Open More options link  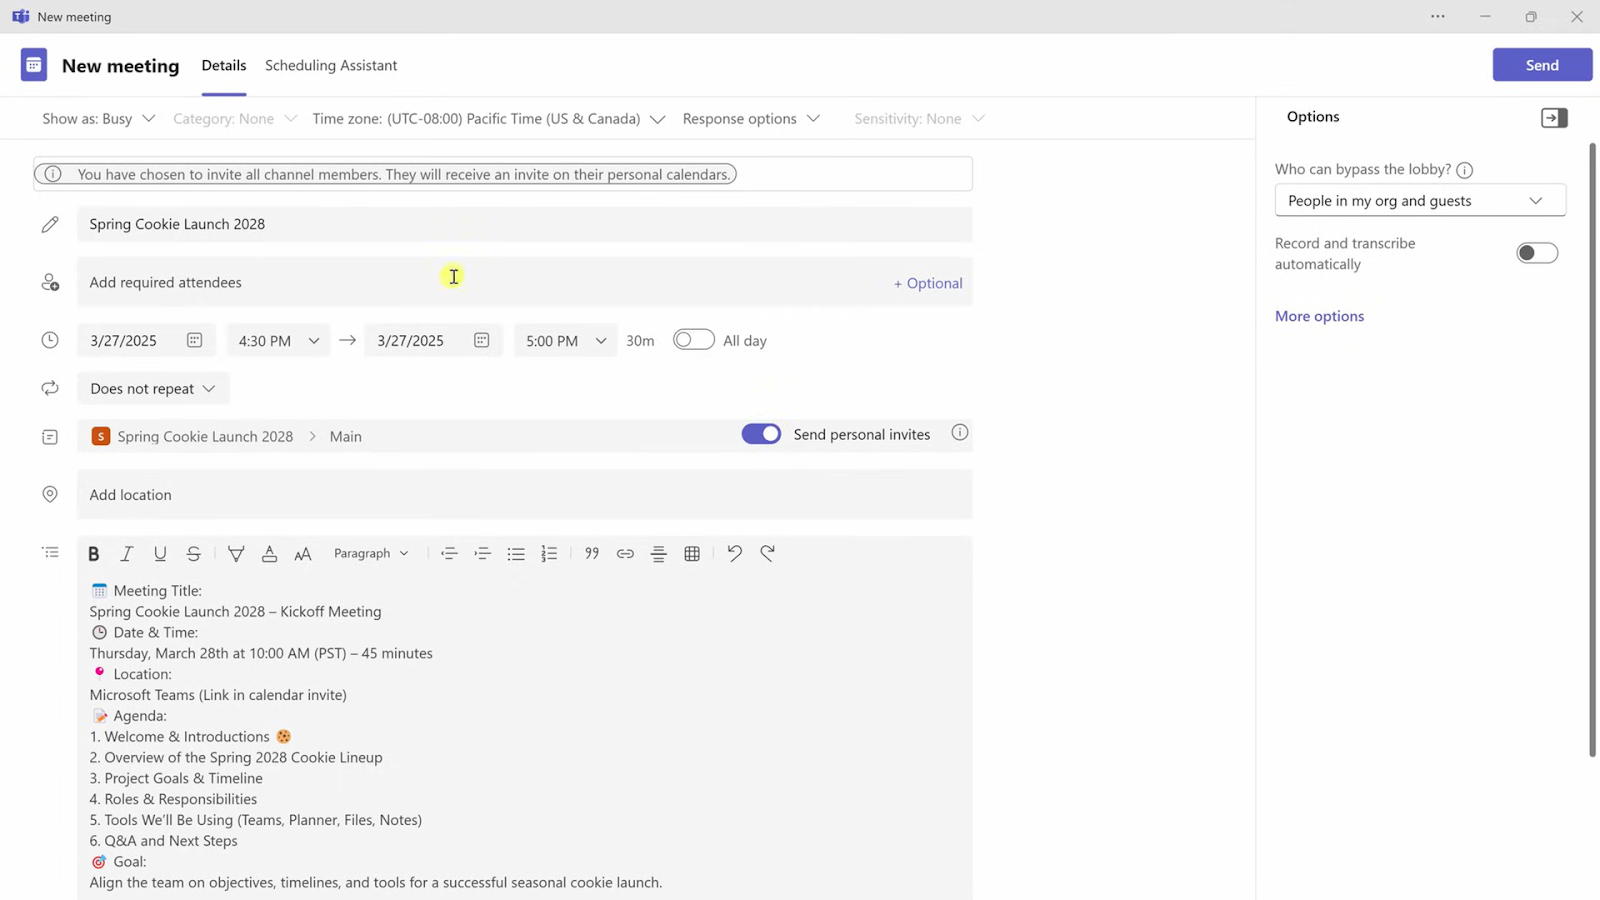(x=1319, y=316)
